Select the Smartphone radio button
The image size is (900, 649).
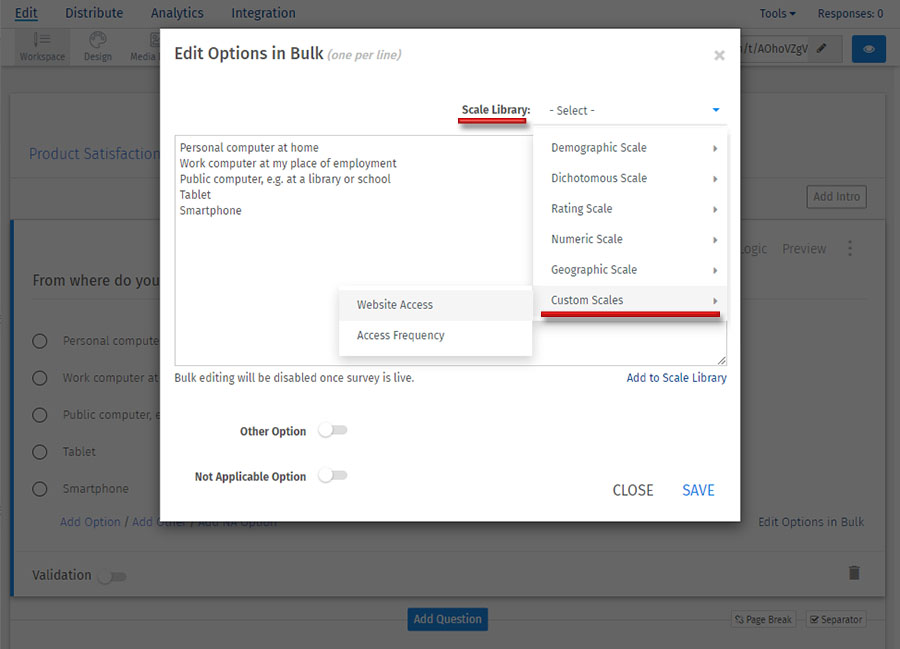(x=40, y=488)
